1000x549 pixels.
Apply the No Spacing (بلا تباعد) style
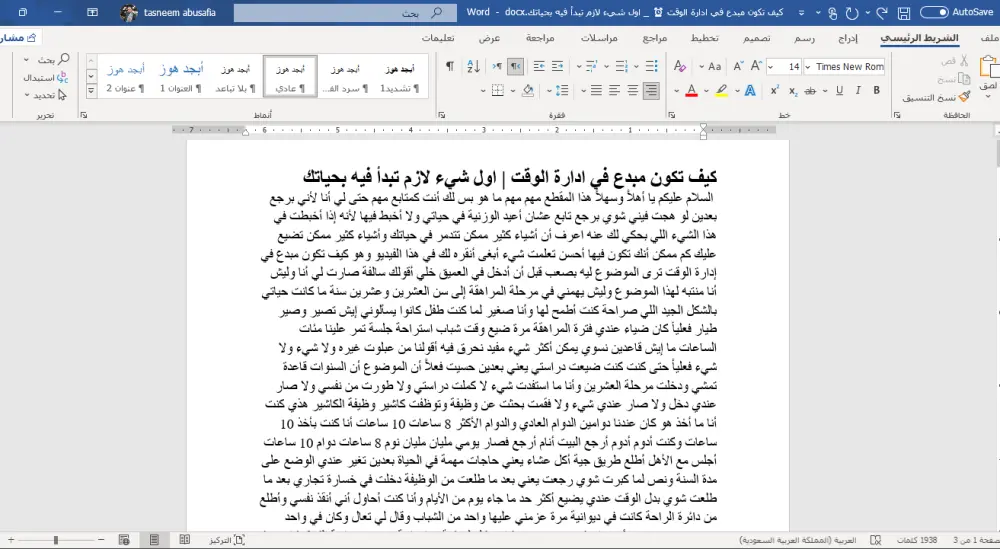point(235,77)
